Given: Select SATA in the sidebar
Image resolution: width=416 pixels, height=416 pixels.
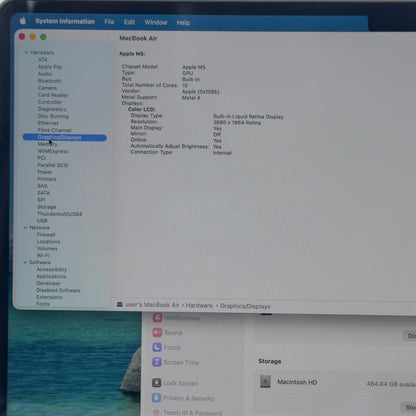Looking at the screenshot, I should tap(43, 193).
